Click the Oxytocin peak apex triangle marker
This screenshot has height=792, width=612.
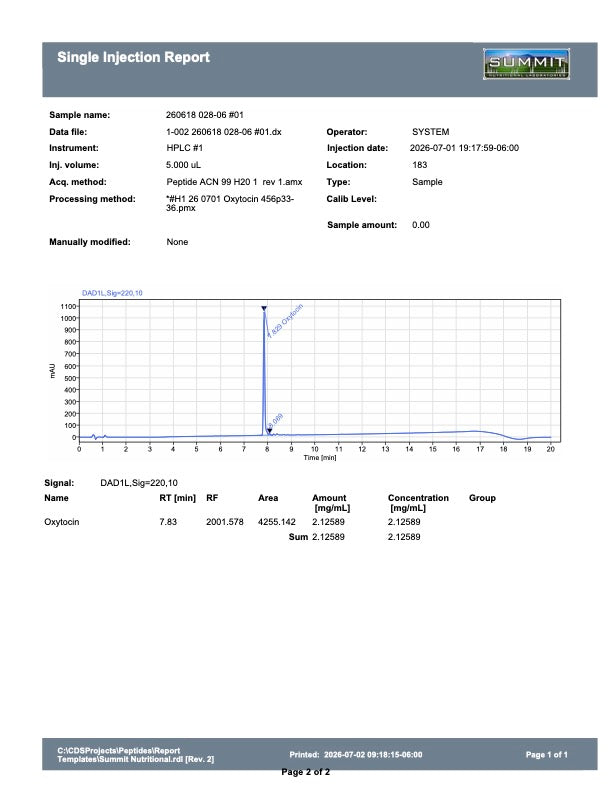[x=264, y=308]
